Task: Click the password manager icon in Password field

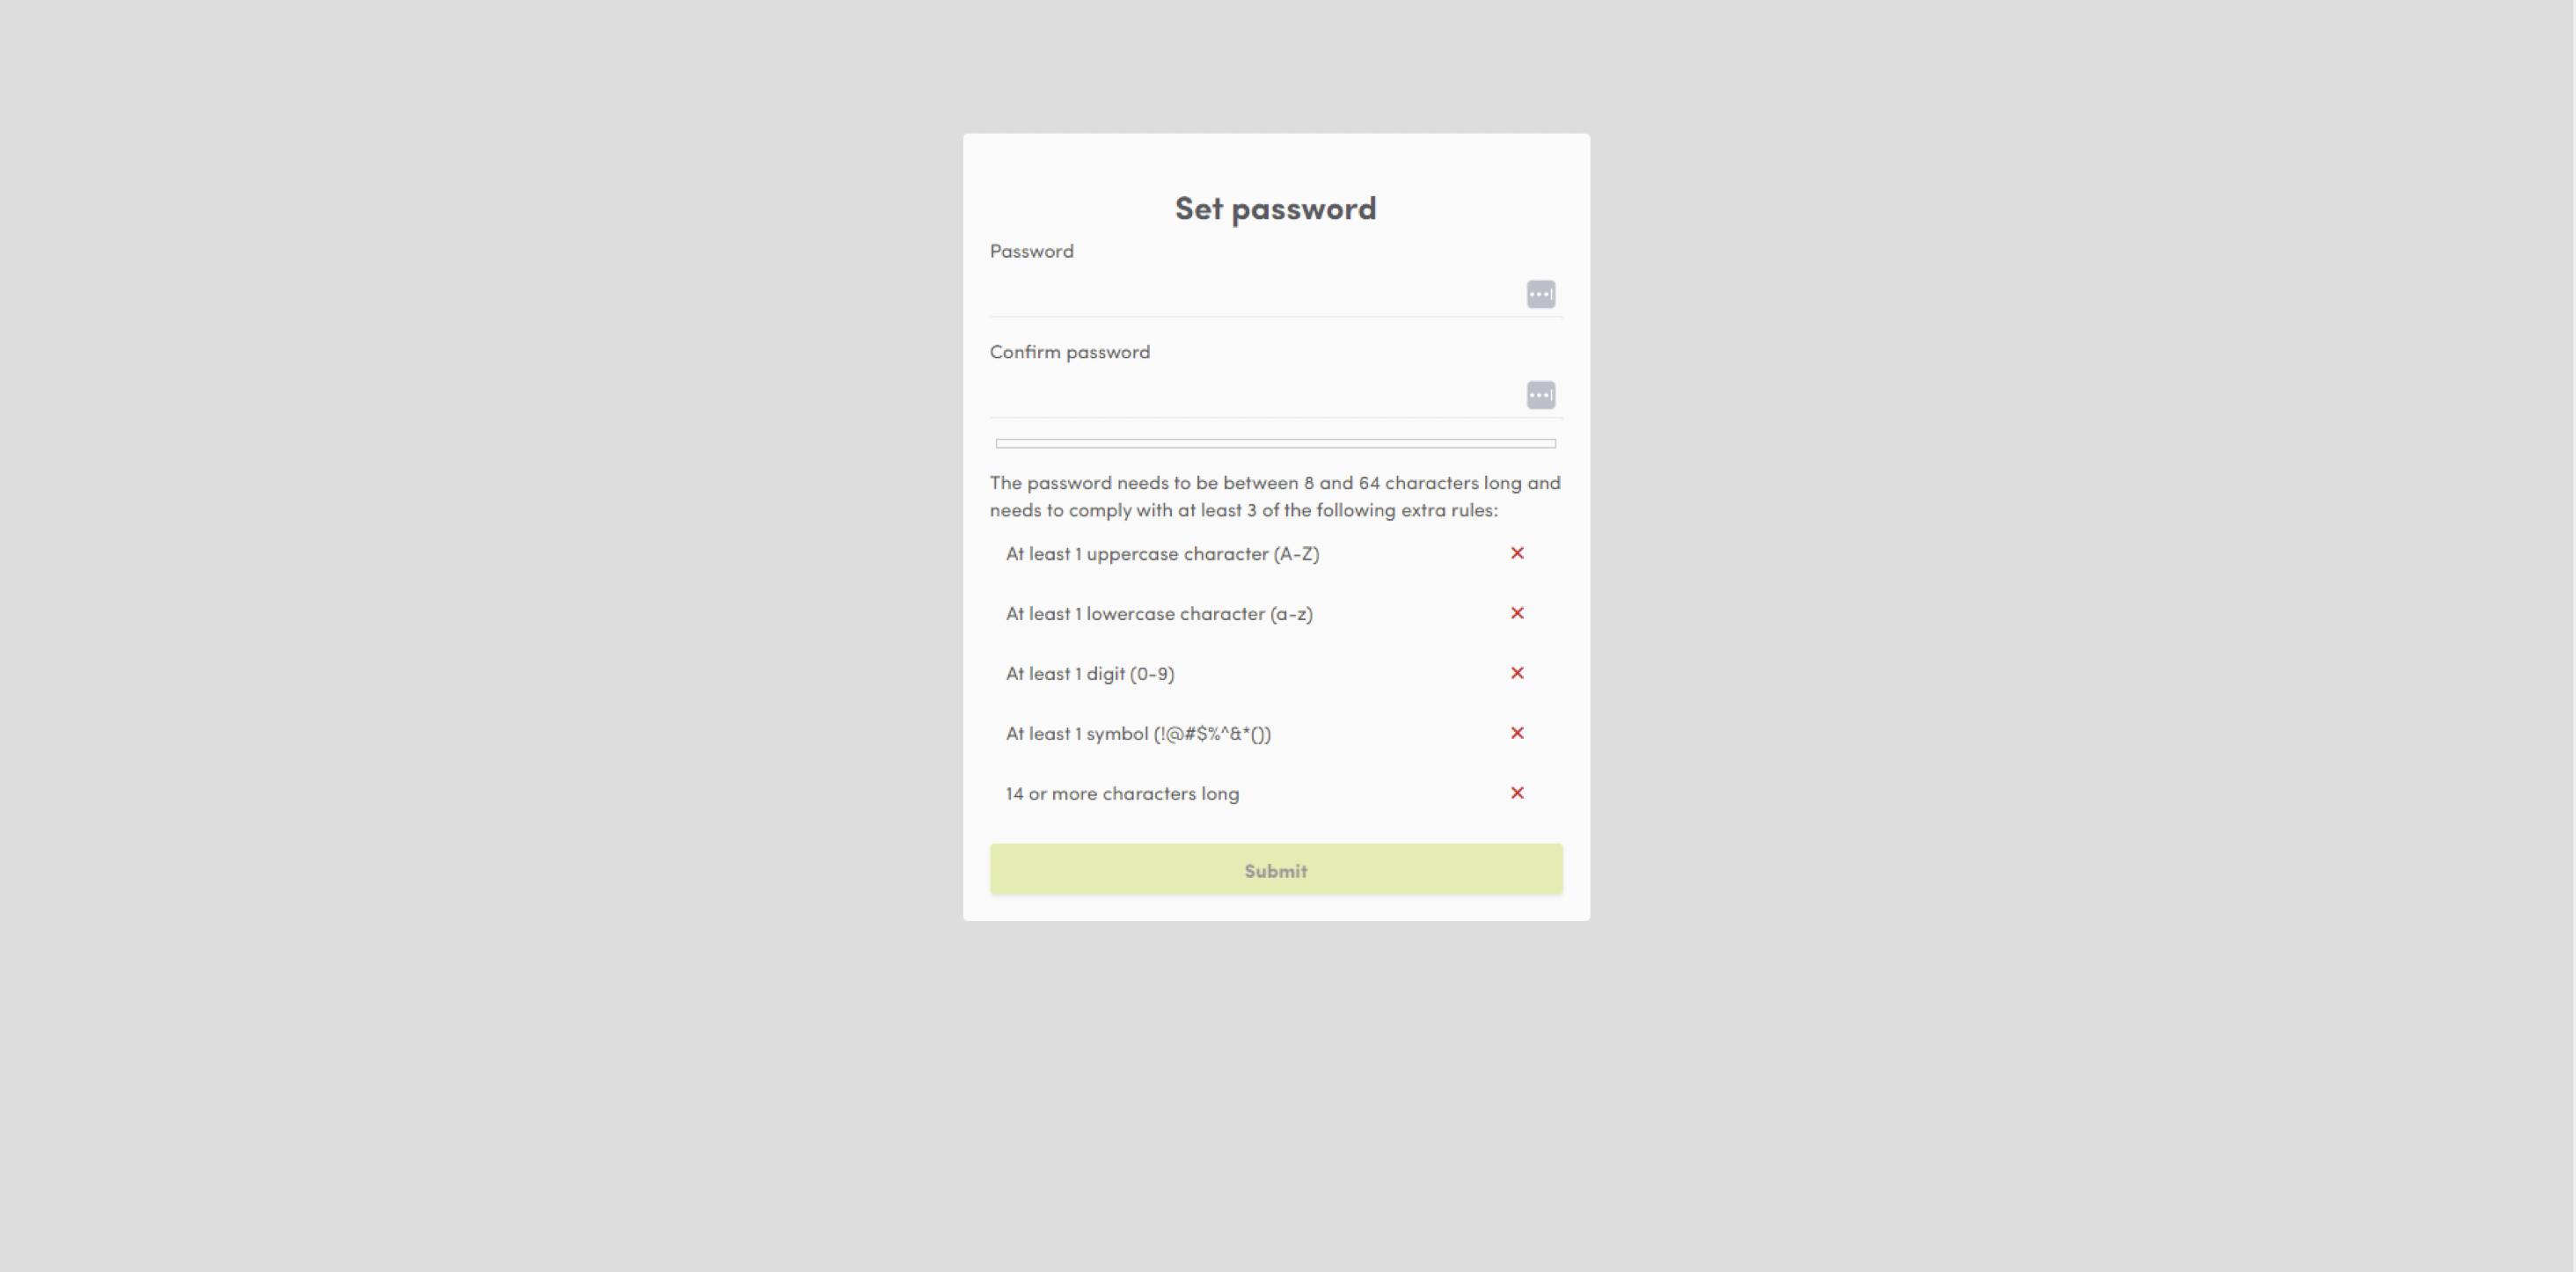Action: pyautogui.click(x=1540, y=294)
